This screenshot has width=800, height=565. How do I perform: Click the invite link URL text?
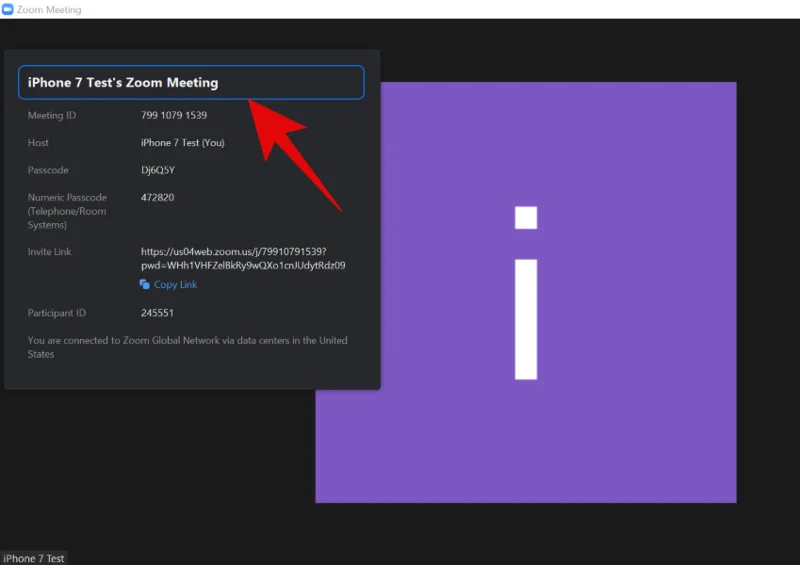pos(243,259)
